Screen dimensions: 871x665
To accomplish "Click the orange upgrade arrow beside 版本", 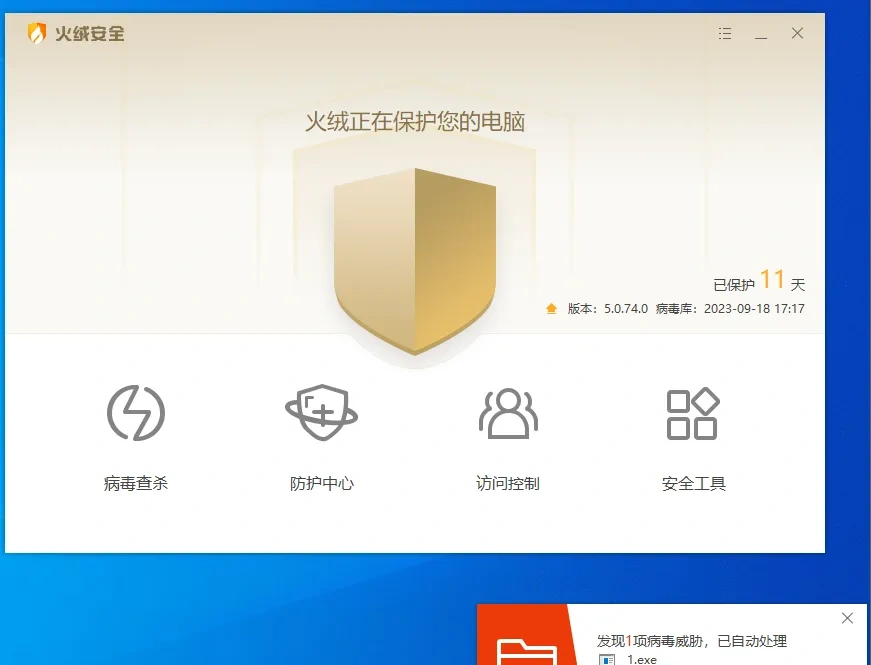I will click(551, 308).
